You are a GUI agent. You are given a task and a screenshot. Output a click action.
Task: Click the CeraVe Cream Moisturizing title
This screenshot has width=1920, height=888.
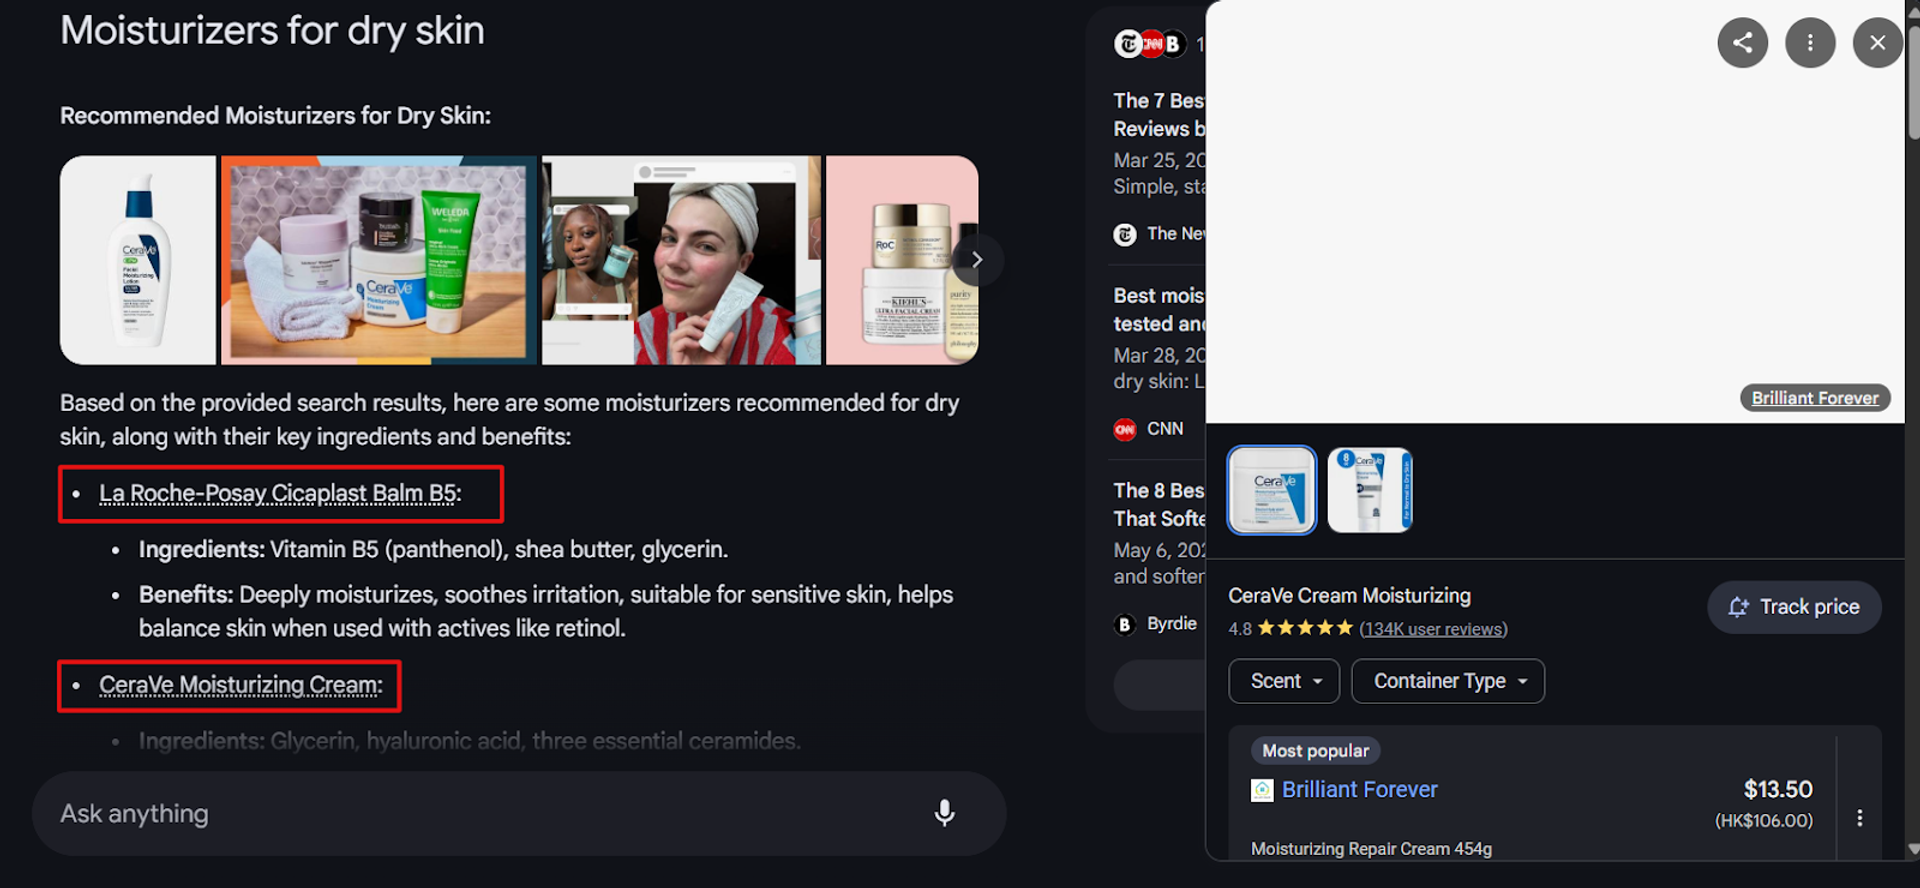point(1349,596)
